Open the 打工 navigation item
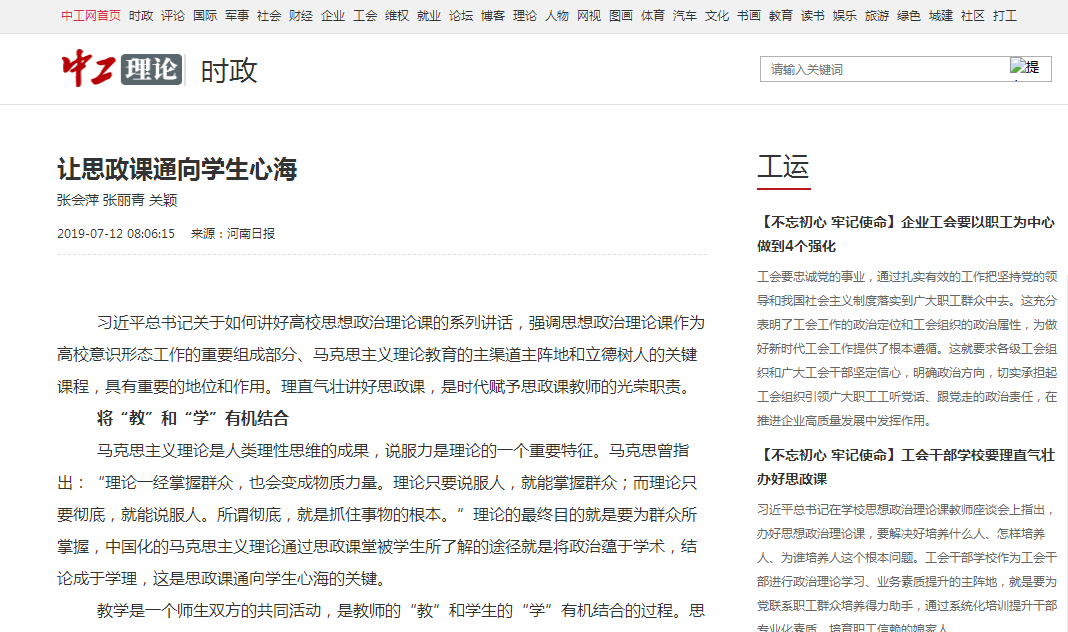The width and height of the screenshot is (1068, 632). click(1005, 16)
